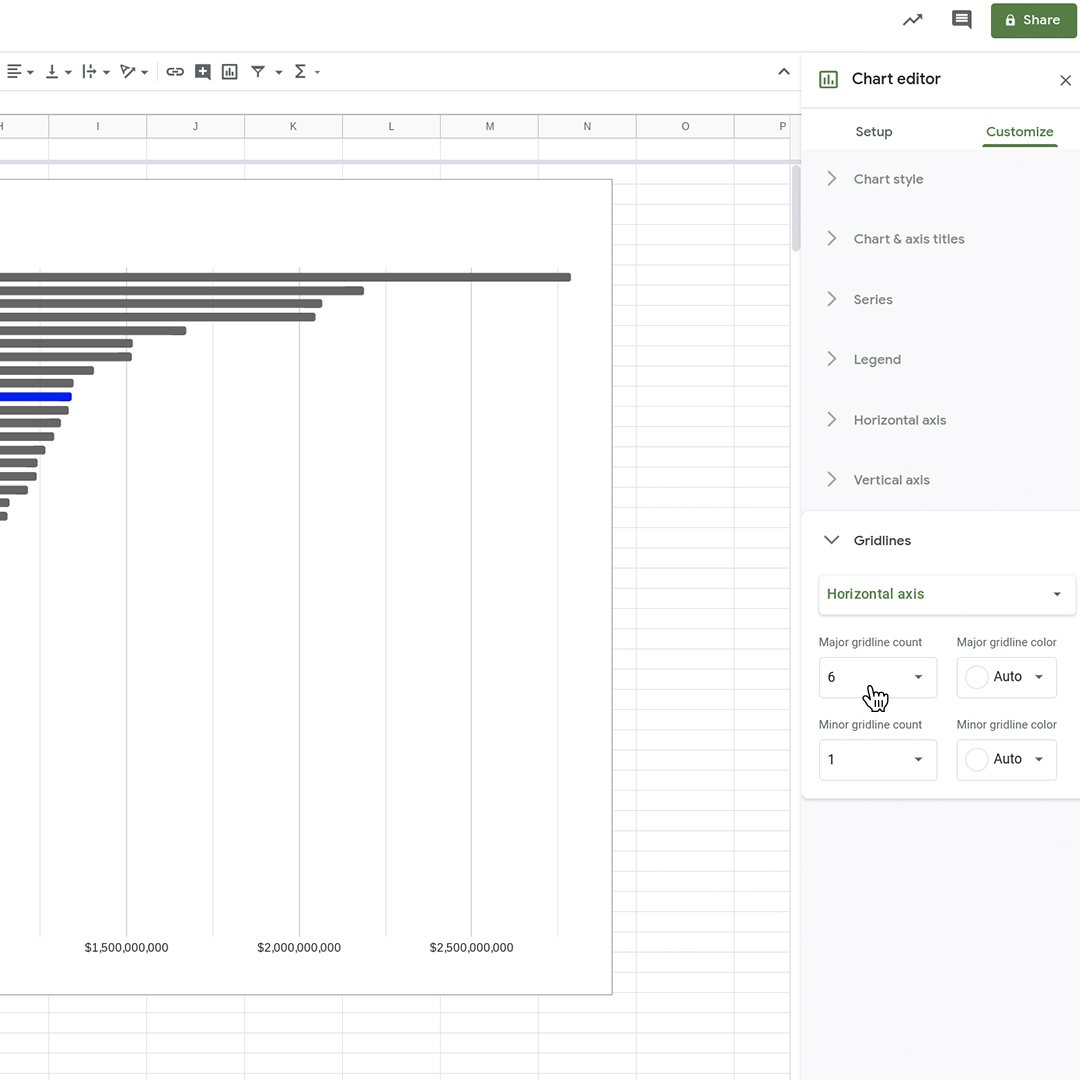The image size is (1080, 1080).
Task: Open horizontal align dropdown arrow
Action: 30,72
